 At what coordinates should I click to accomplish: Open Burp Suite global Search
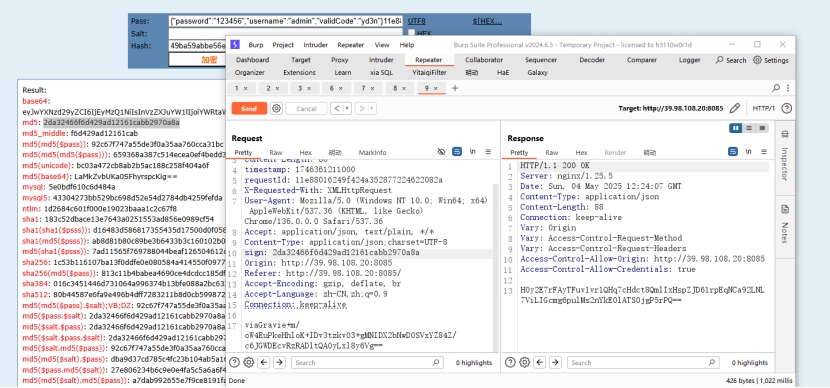pos(731,60)
